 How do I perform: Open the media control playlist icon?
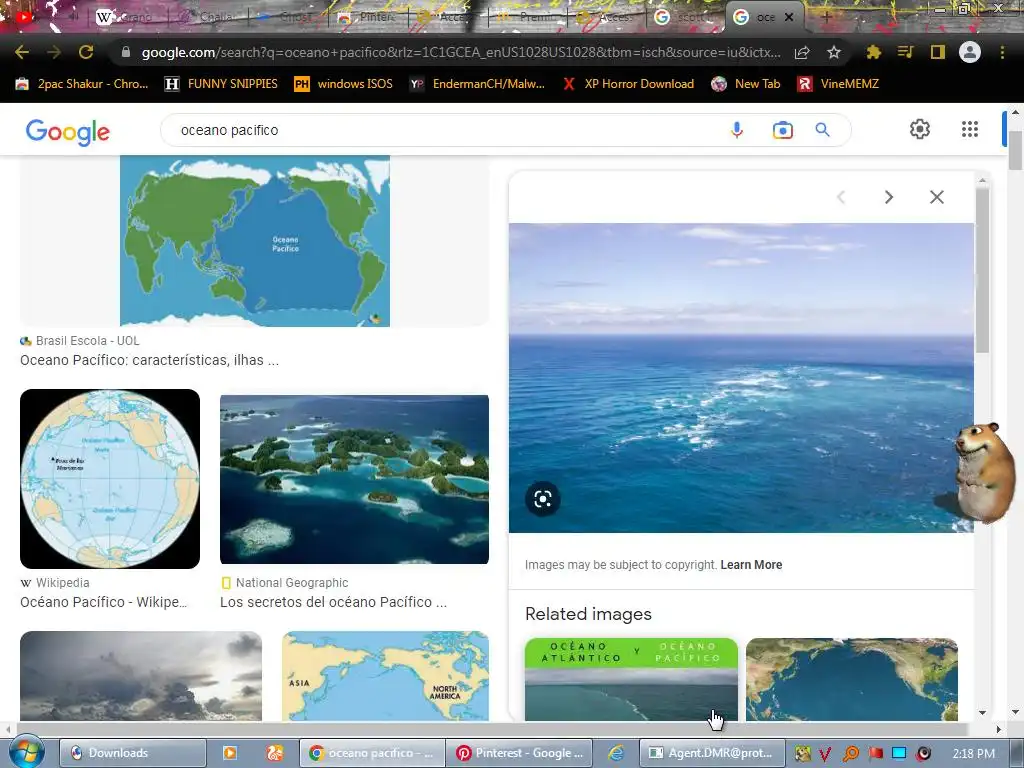click(x=905, y=52)
